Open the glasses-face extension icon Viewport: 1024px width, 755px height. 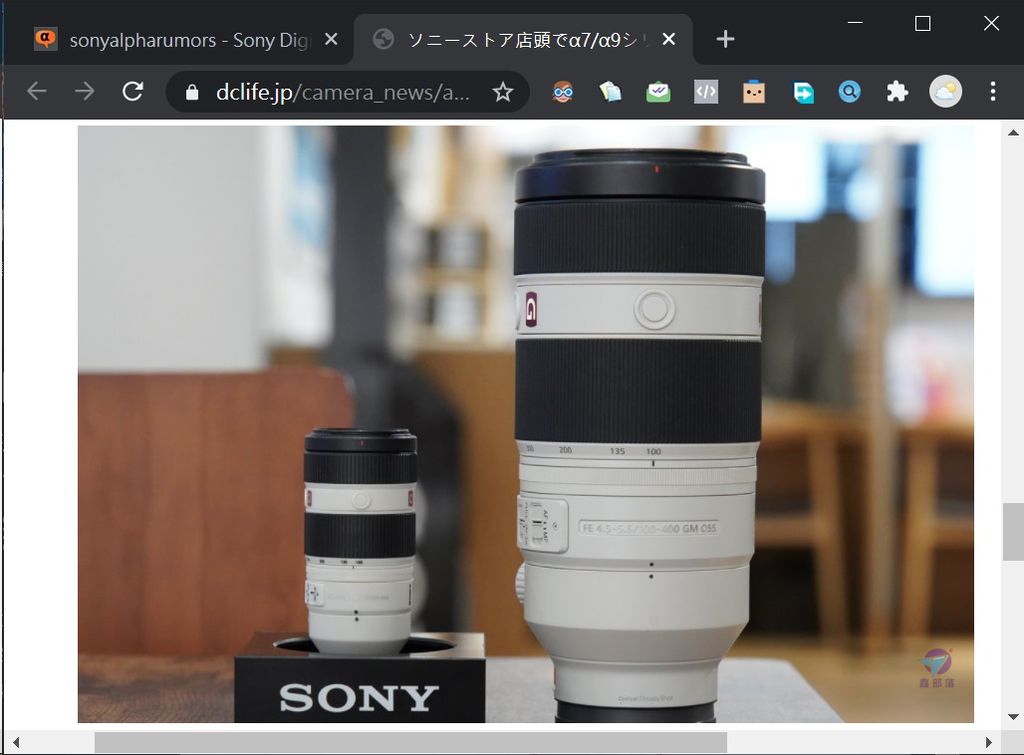pos(562,92)
